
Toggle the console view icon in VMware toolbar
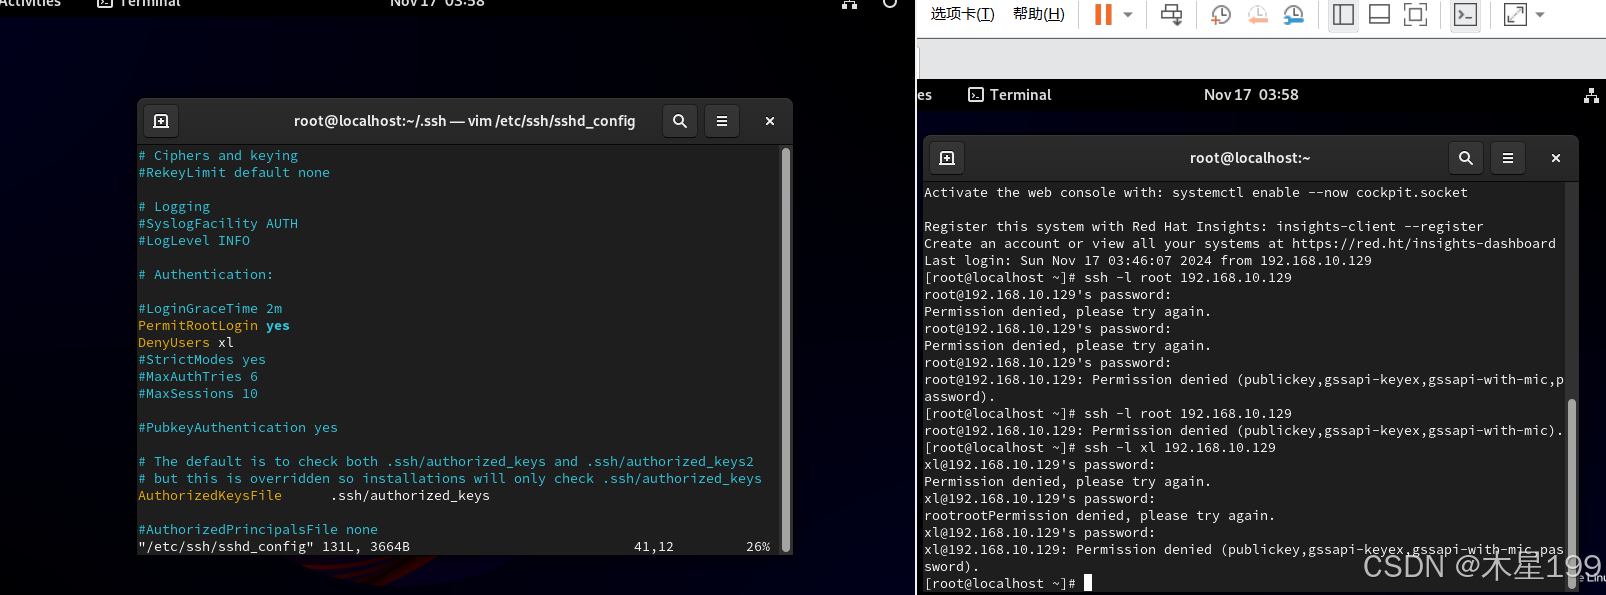[x=1465, y=14]
